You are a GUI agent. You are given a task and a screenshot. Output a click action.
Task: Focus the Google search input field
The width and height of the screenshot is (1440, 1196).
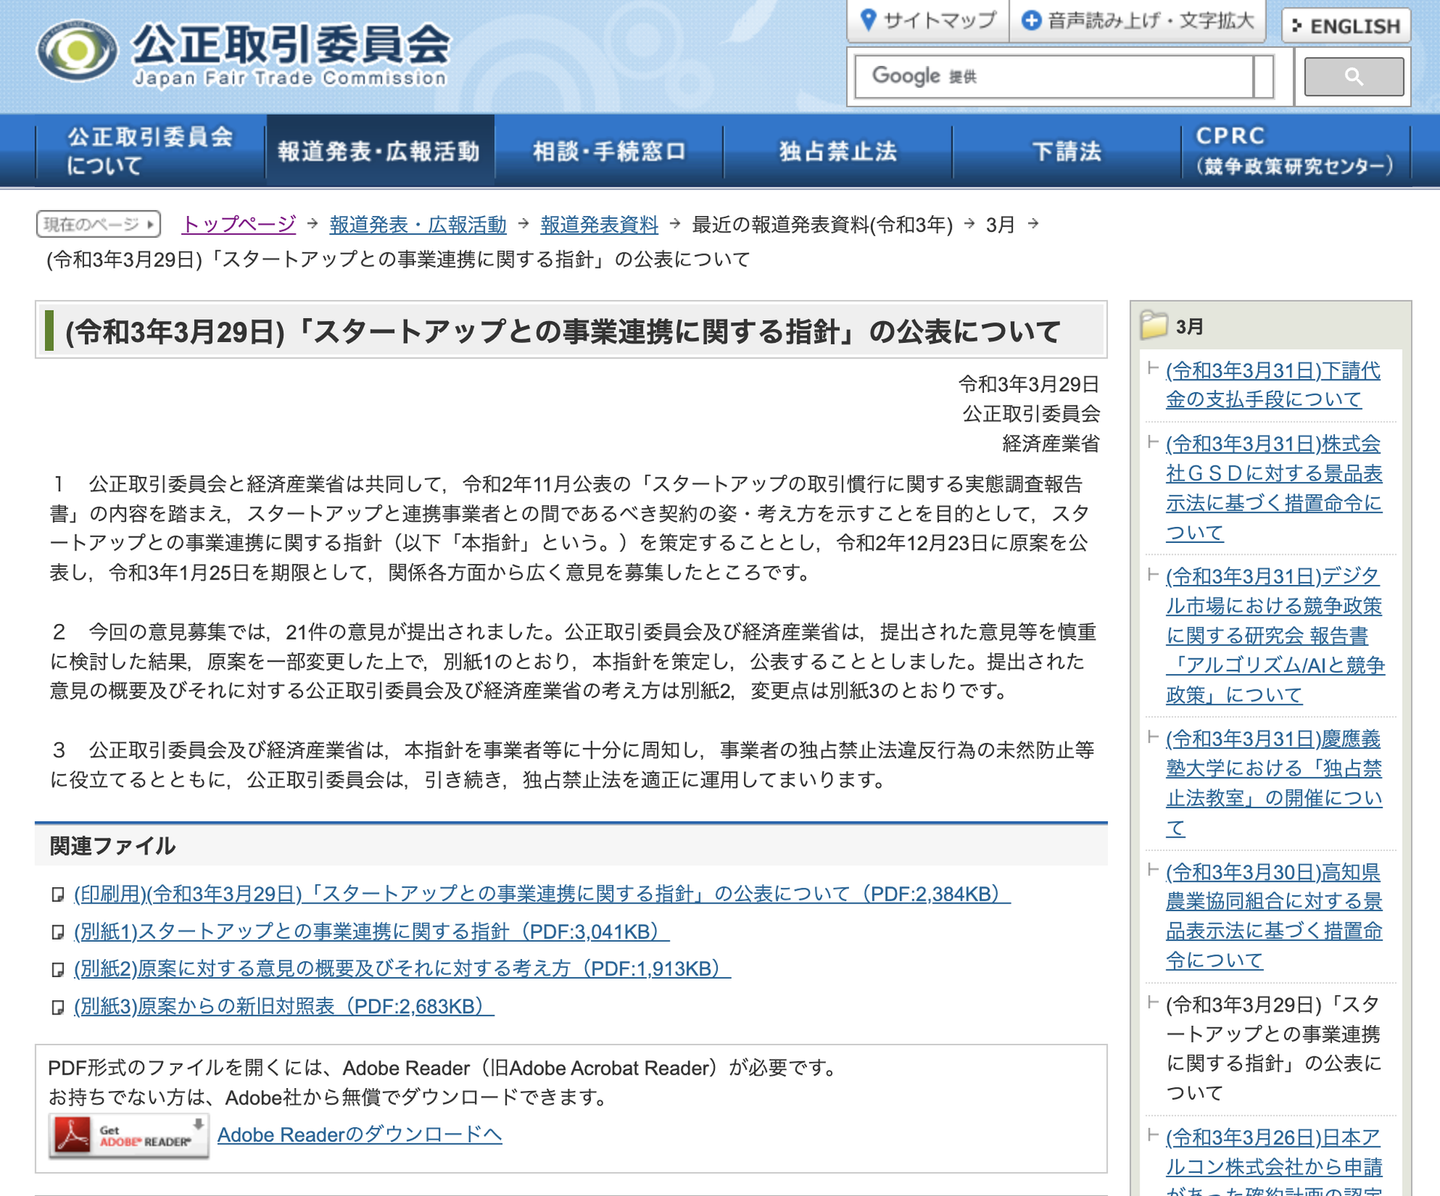coord(1053,77)
